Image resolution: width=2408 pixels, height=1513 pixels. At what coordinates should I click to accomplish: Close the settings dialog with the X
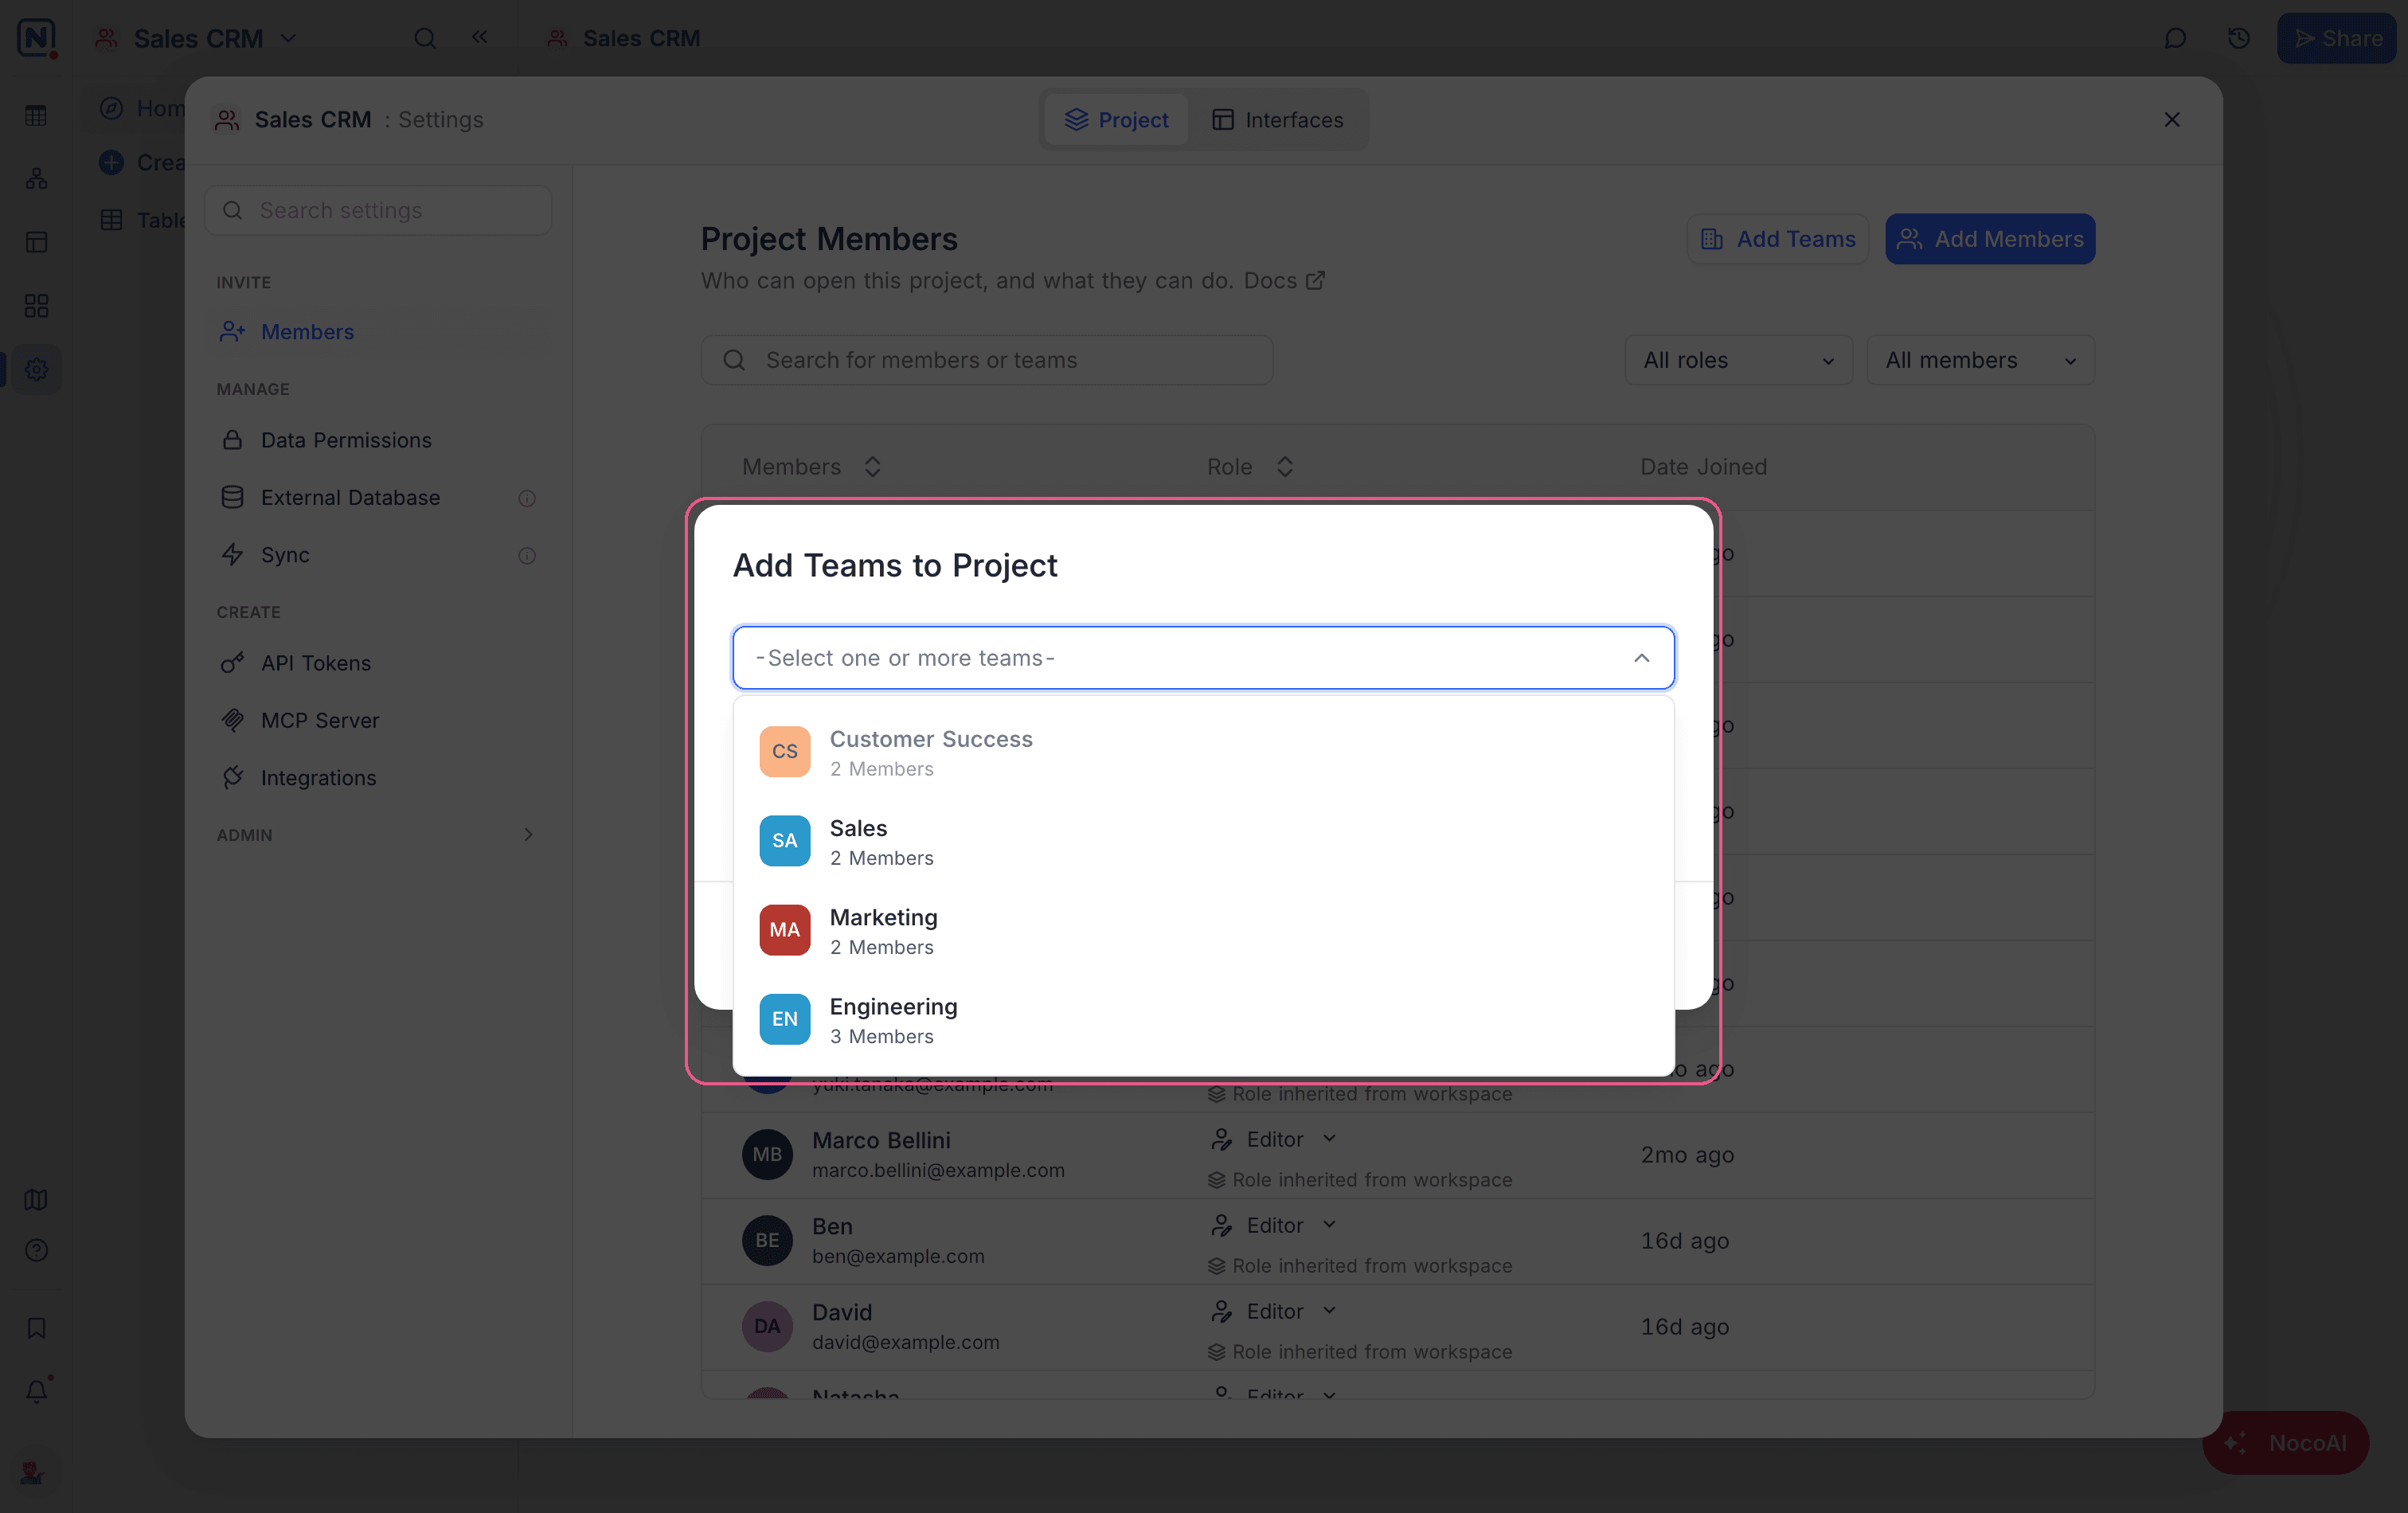click(2171, 120)
